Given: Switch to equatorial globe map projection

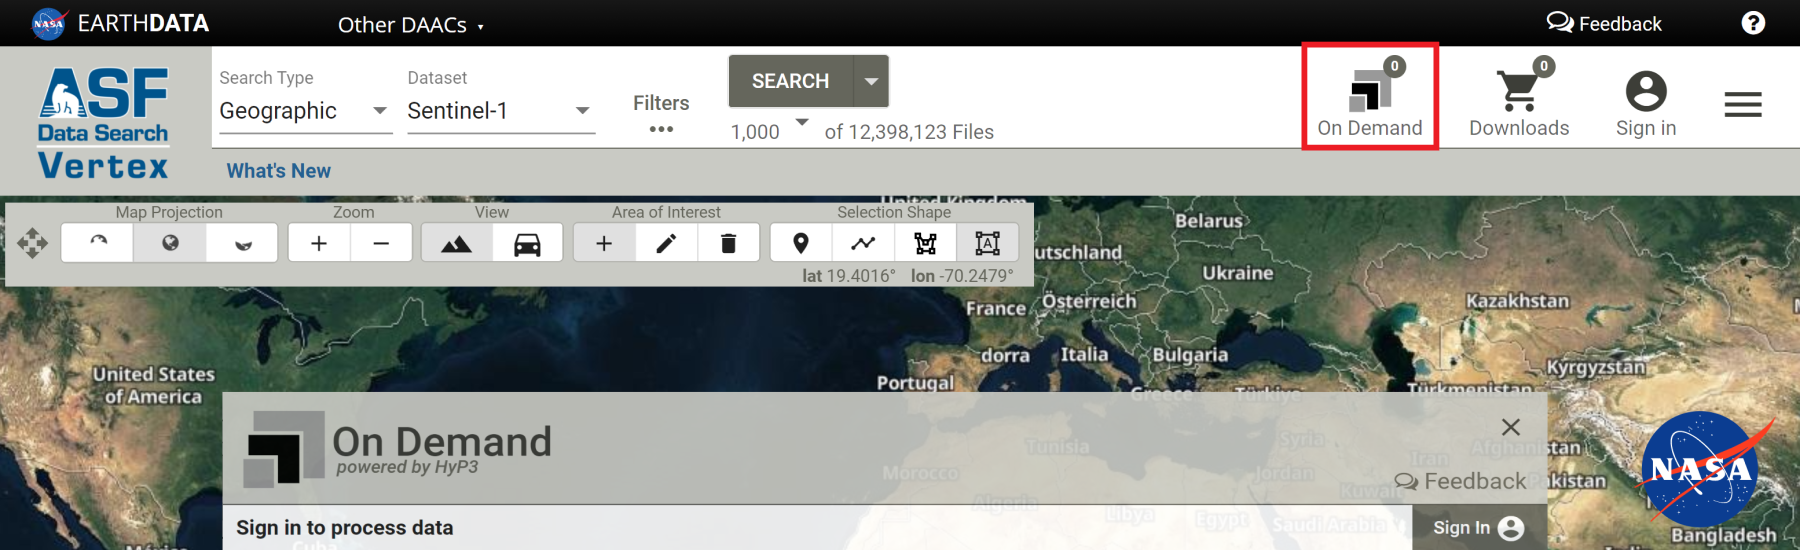Looking at the screenshot, I should tap(170, 243).
